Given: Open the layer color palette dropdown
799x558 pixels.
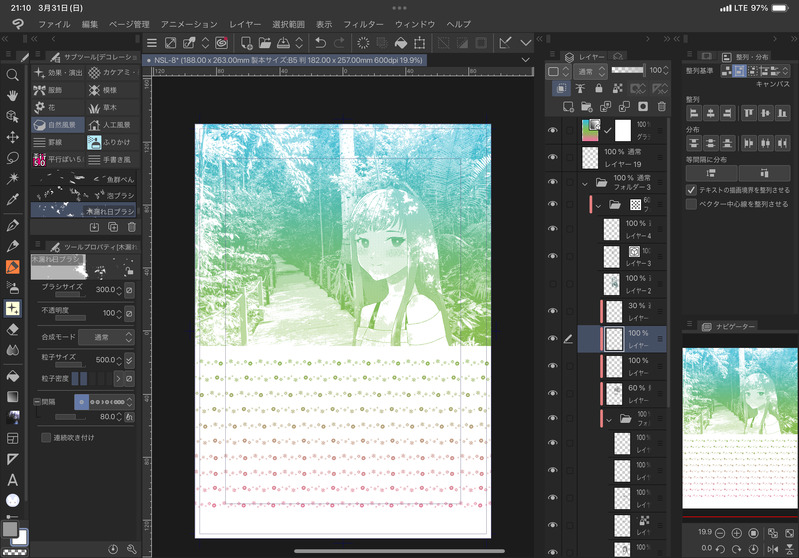Looking at the screenshot, I should tap(557, 71).
